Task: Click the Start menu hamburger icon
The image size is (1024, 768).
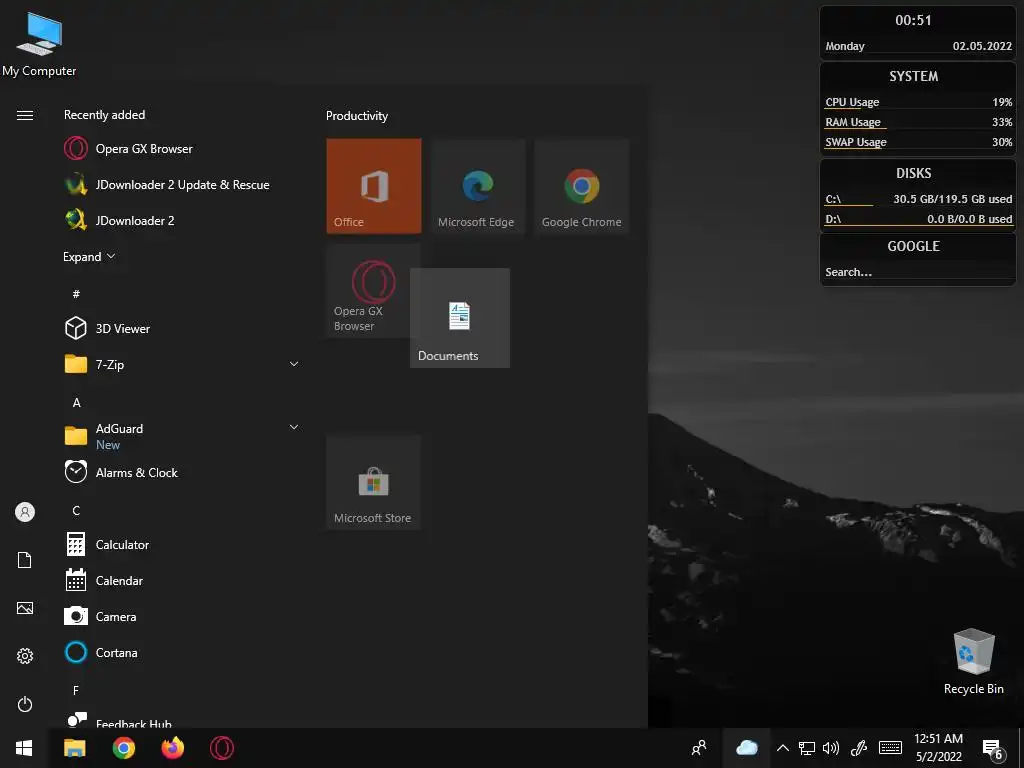Action: [x=25, y=116]
